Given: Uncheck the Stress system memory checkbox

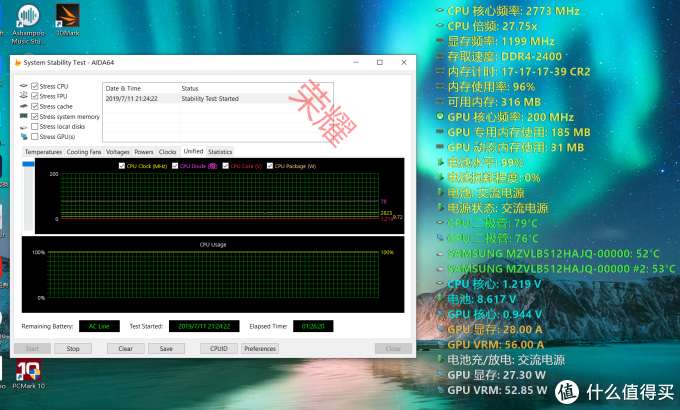Looking at the screenshot, I should (x=35, y=117).
